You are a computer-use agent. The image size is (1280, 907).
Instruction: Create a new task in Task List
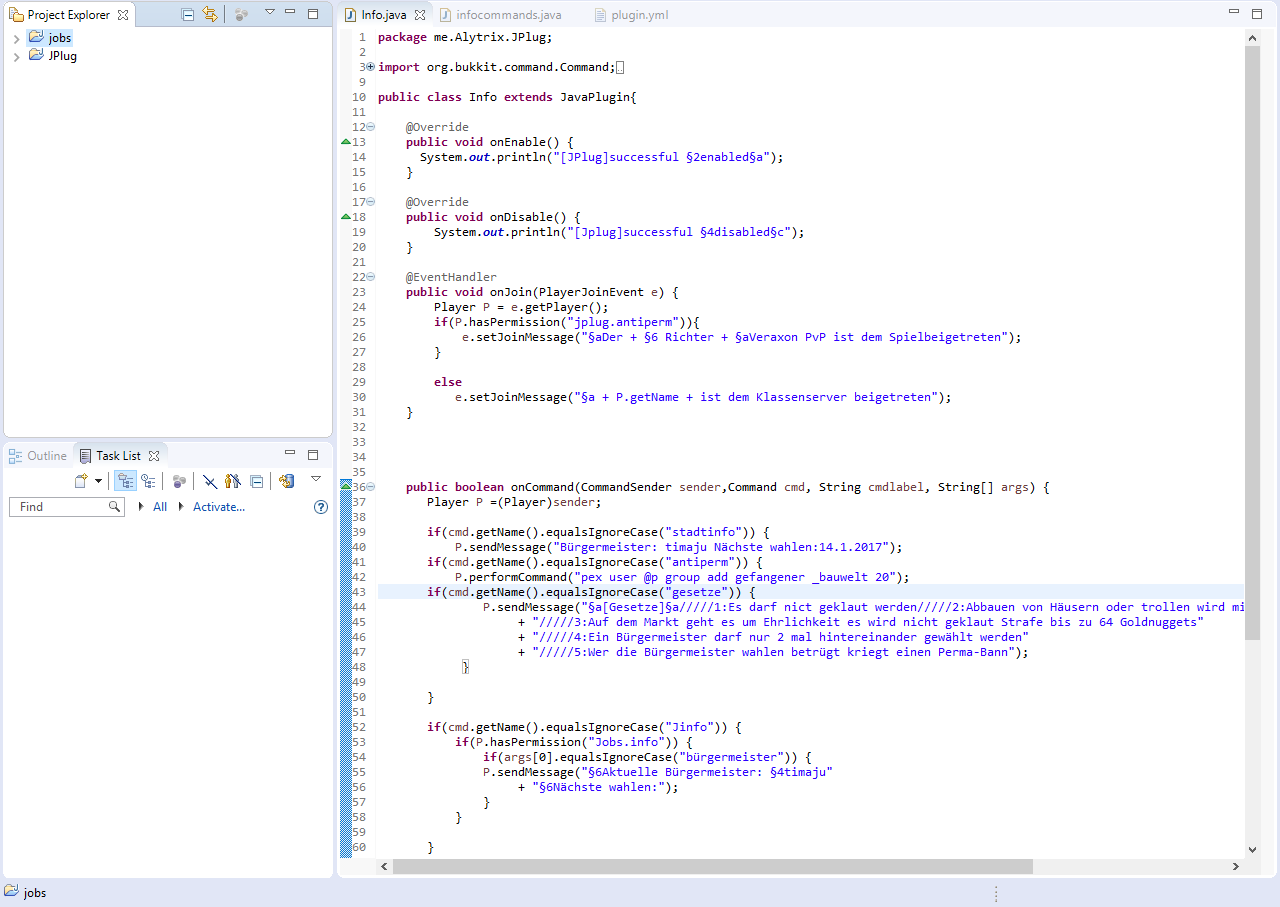coord(82,481)
